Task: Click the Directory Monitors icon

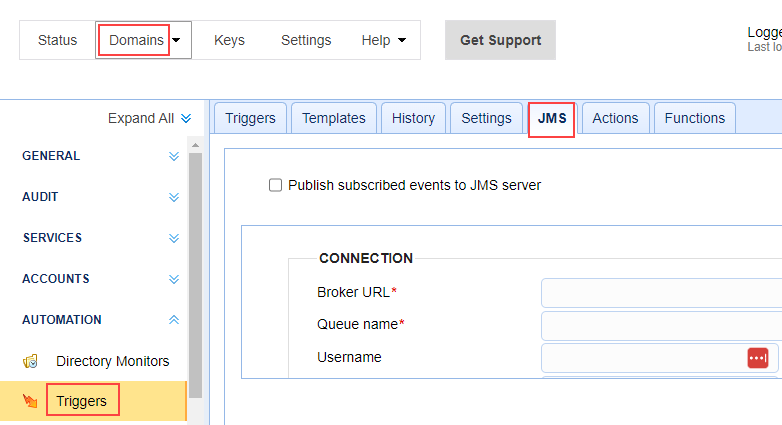Action: [31, 361]
